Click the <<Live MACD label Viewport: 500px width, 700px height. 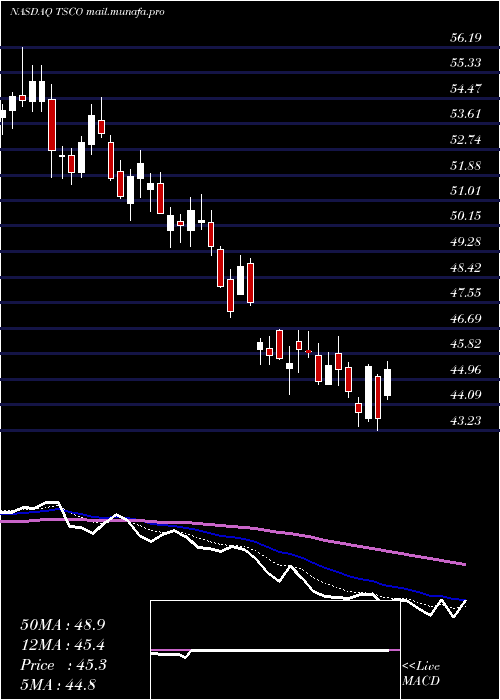click(421, 674)
